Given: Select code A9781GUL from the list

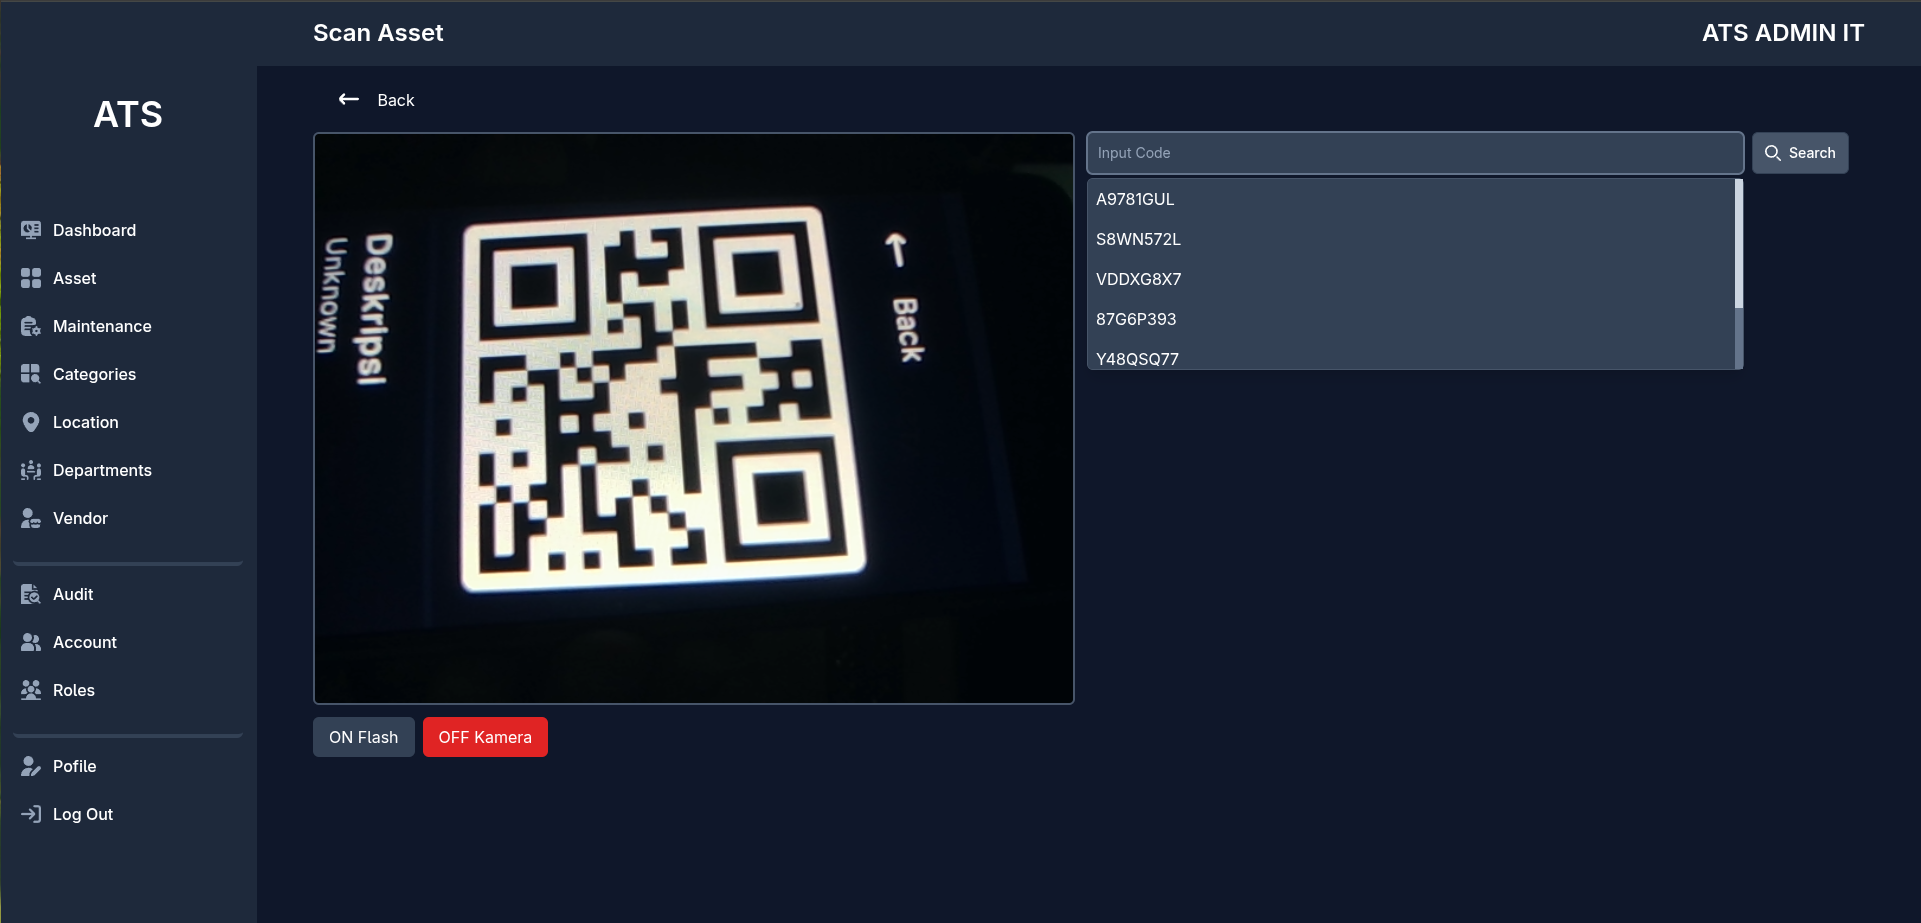Looking at the screenshot, I should pyautogui.click(x=1135, y=199).
